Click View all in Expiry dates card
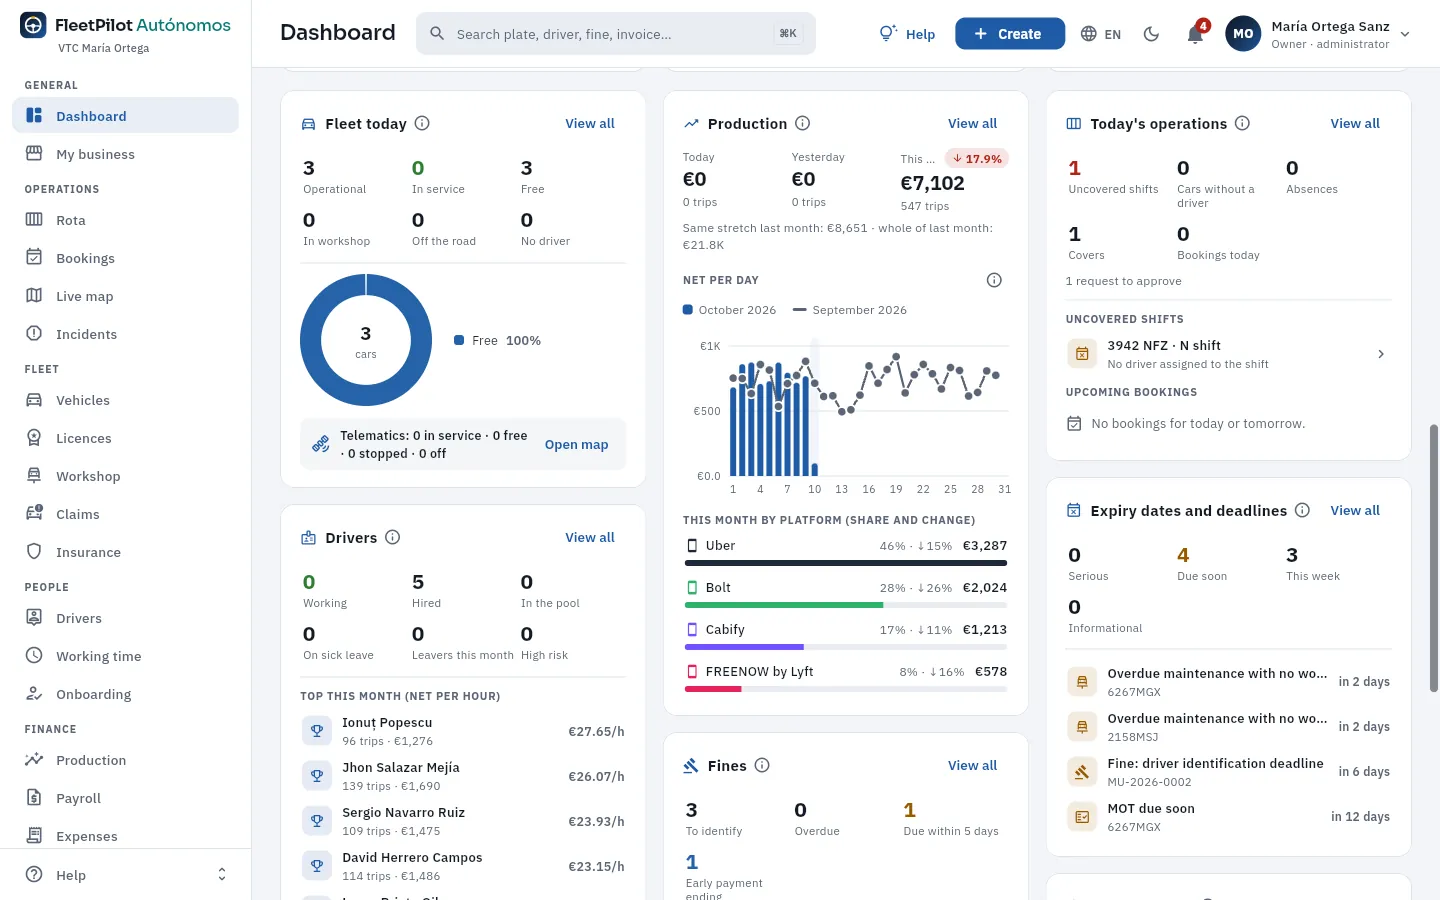This screenshot has height=900, width=1440. (x=1355, y=510)
